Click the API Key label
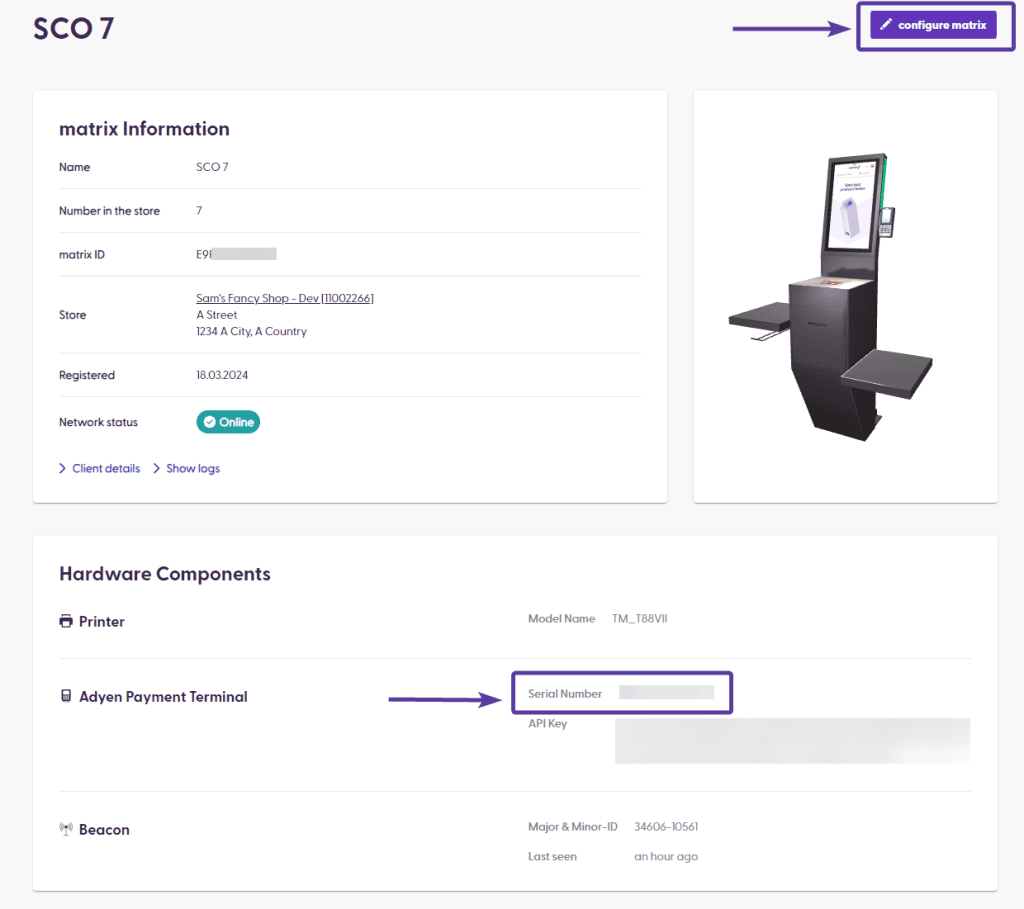 (x=547, y=724)
